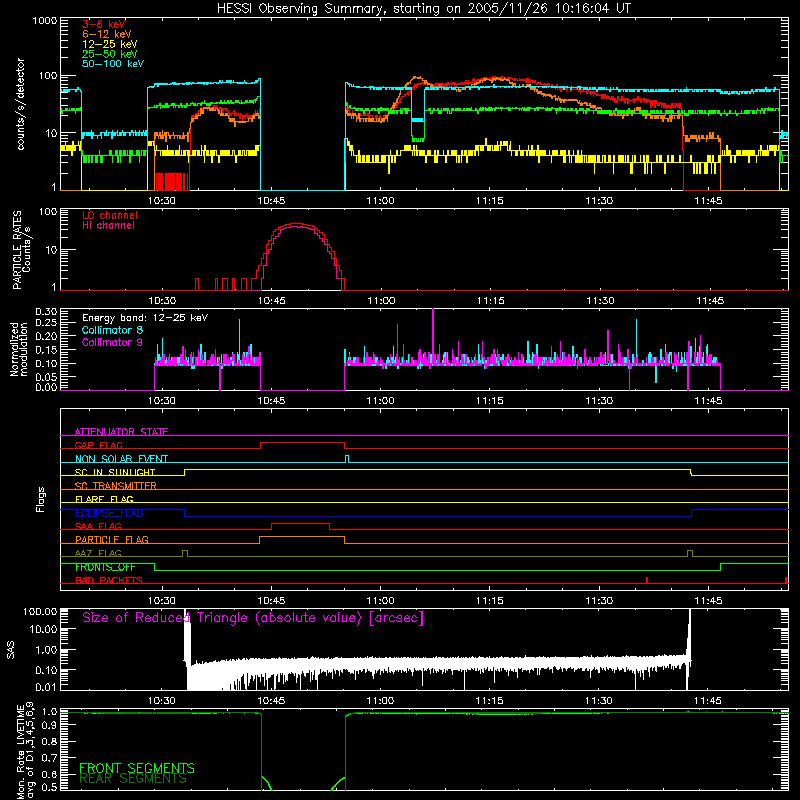This screenshot has width=800, height=800.
Task: Click the raised GAP FLAG segment
Action: coord(303,443)
